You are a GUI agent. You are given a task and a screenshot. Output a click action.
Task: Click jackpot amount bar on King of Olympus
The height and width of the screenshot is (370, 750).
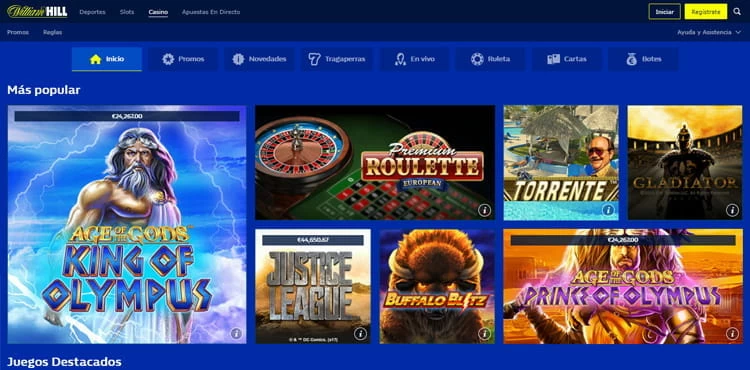click(127, 116)
